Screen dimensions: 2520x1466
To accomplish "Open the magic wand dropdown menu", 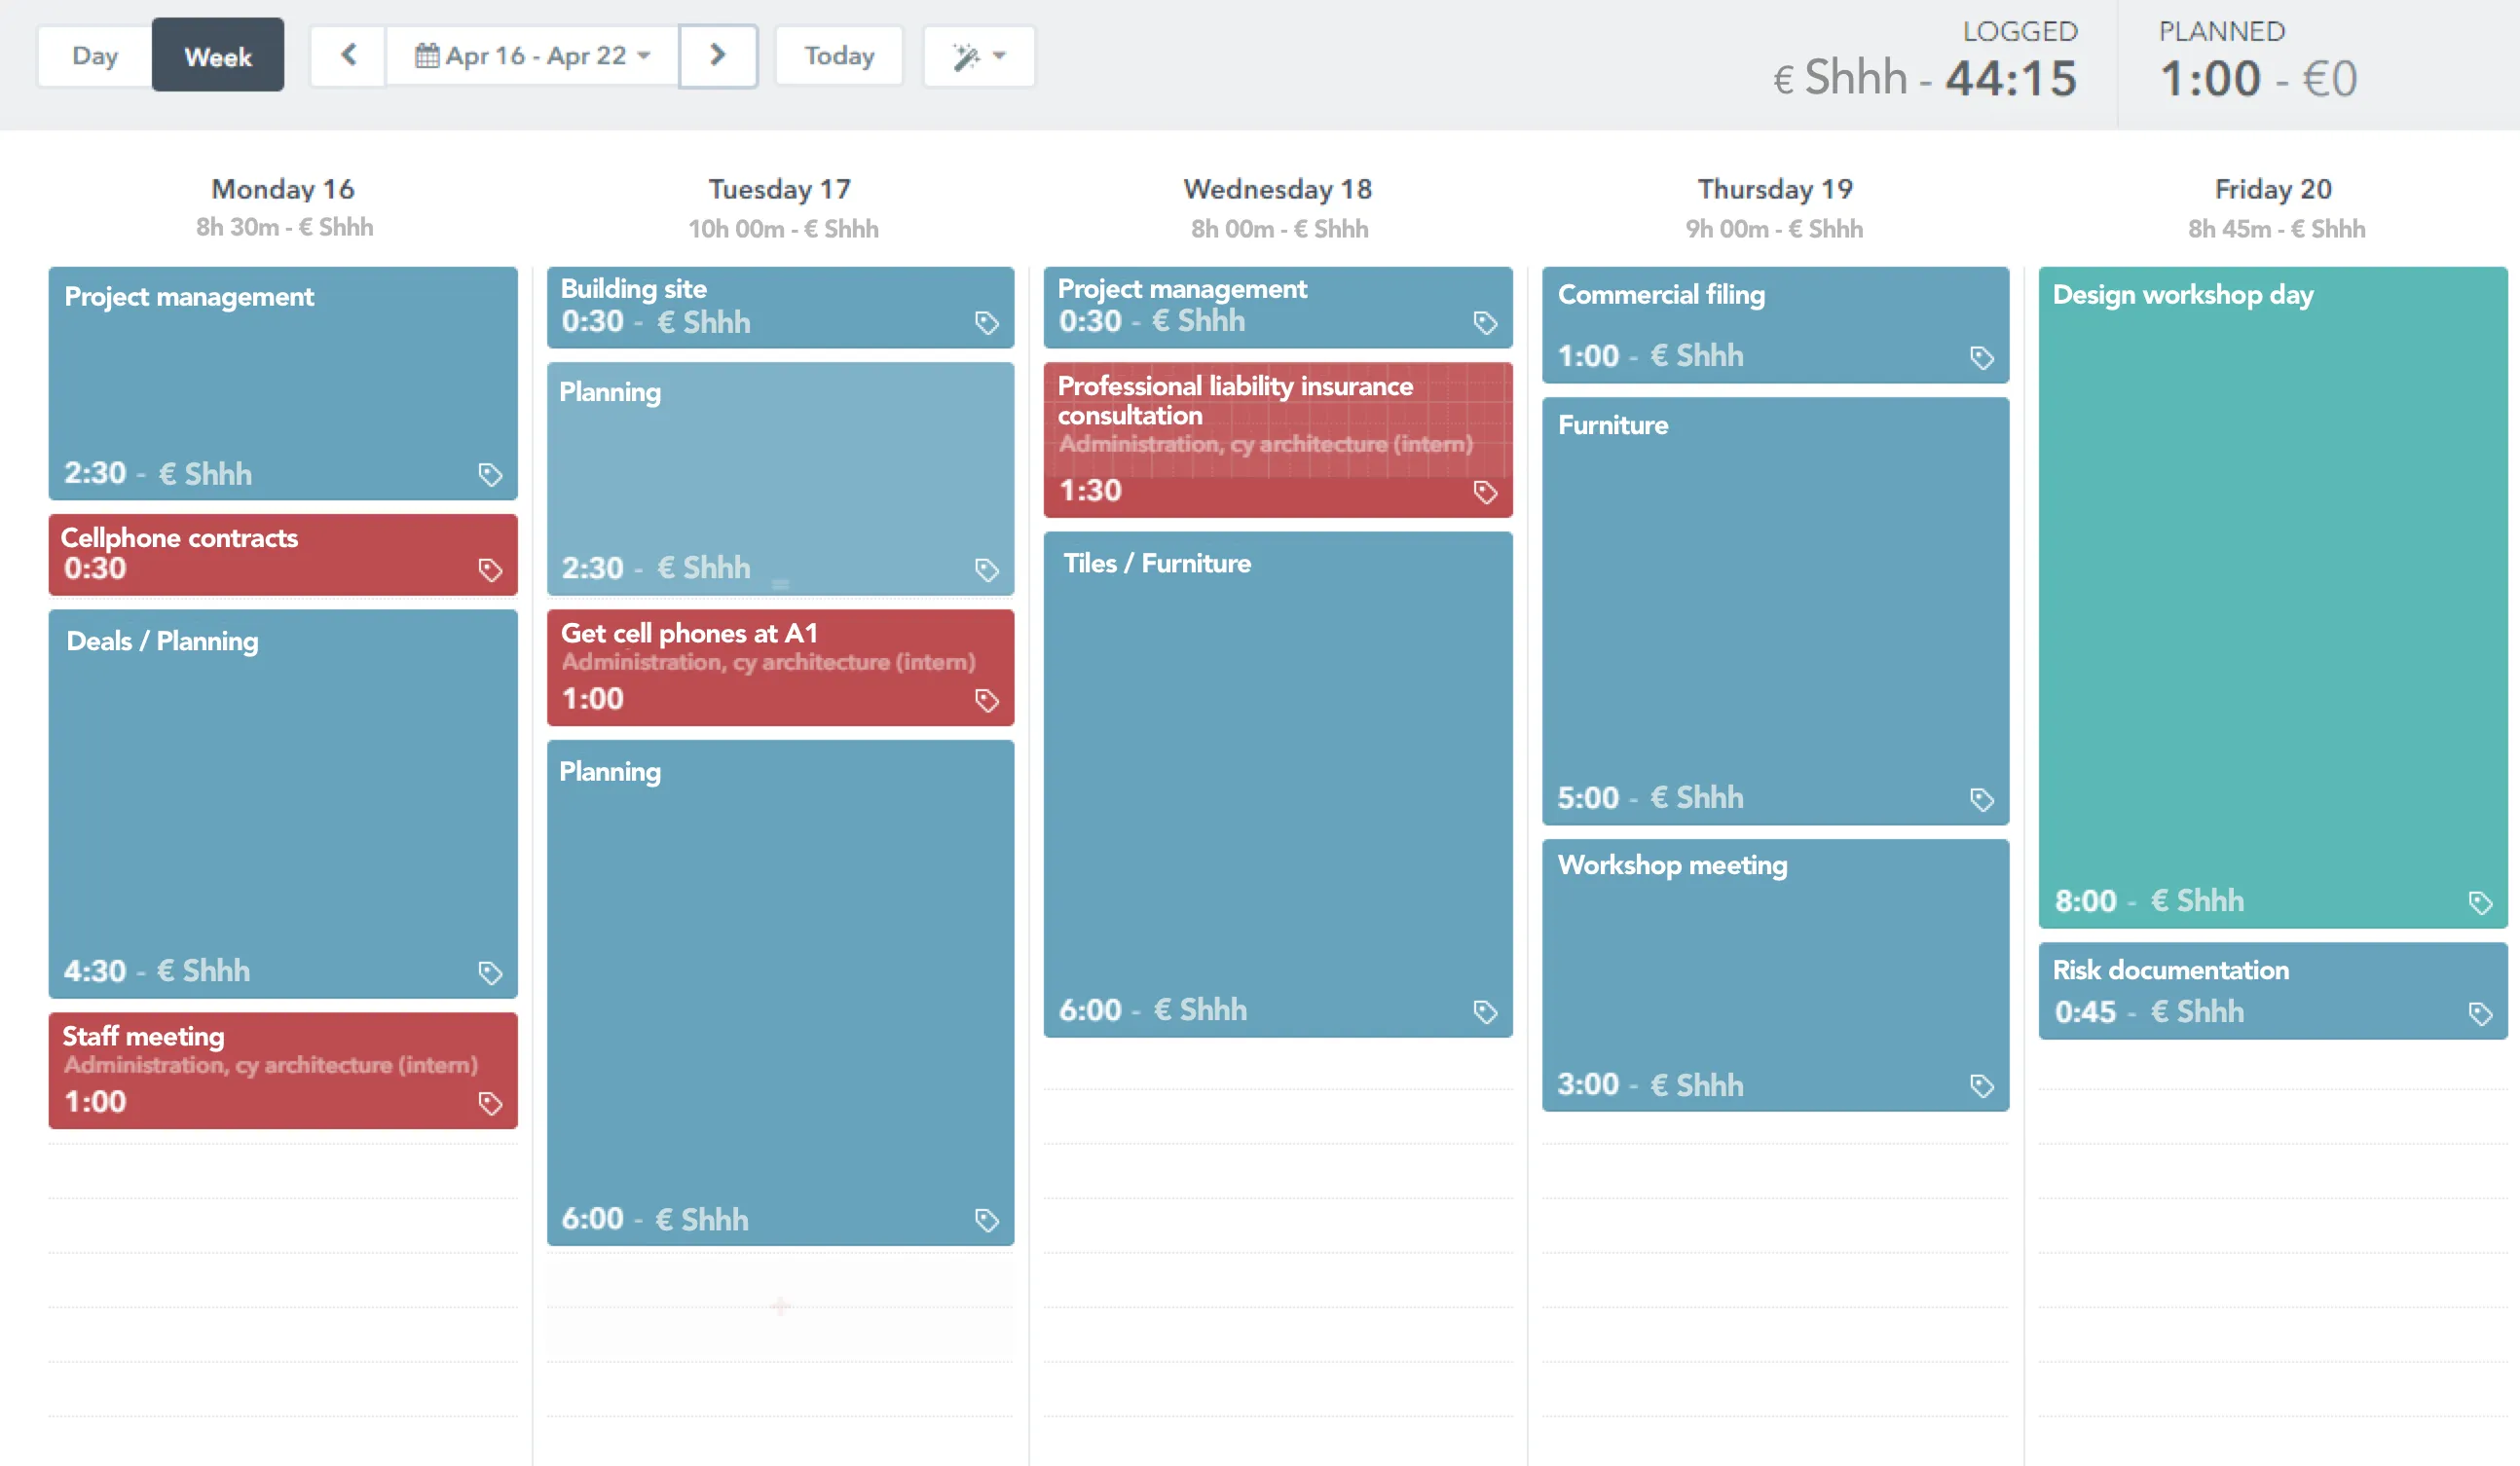I will point(978,56).
